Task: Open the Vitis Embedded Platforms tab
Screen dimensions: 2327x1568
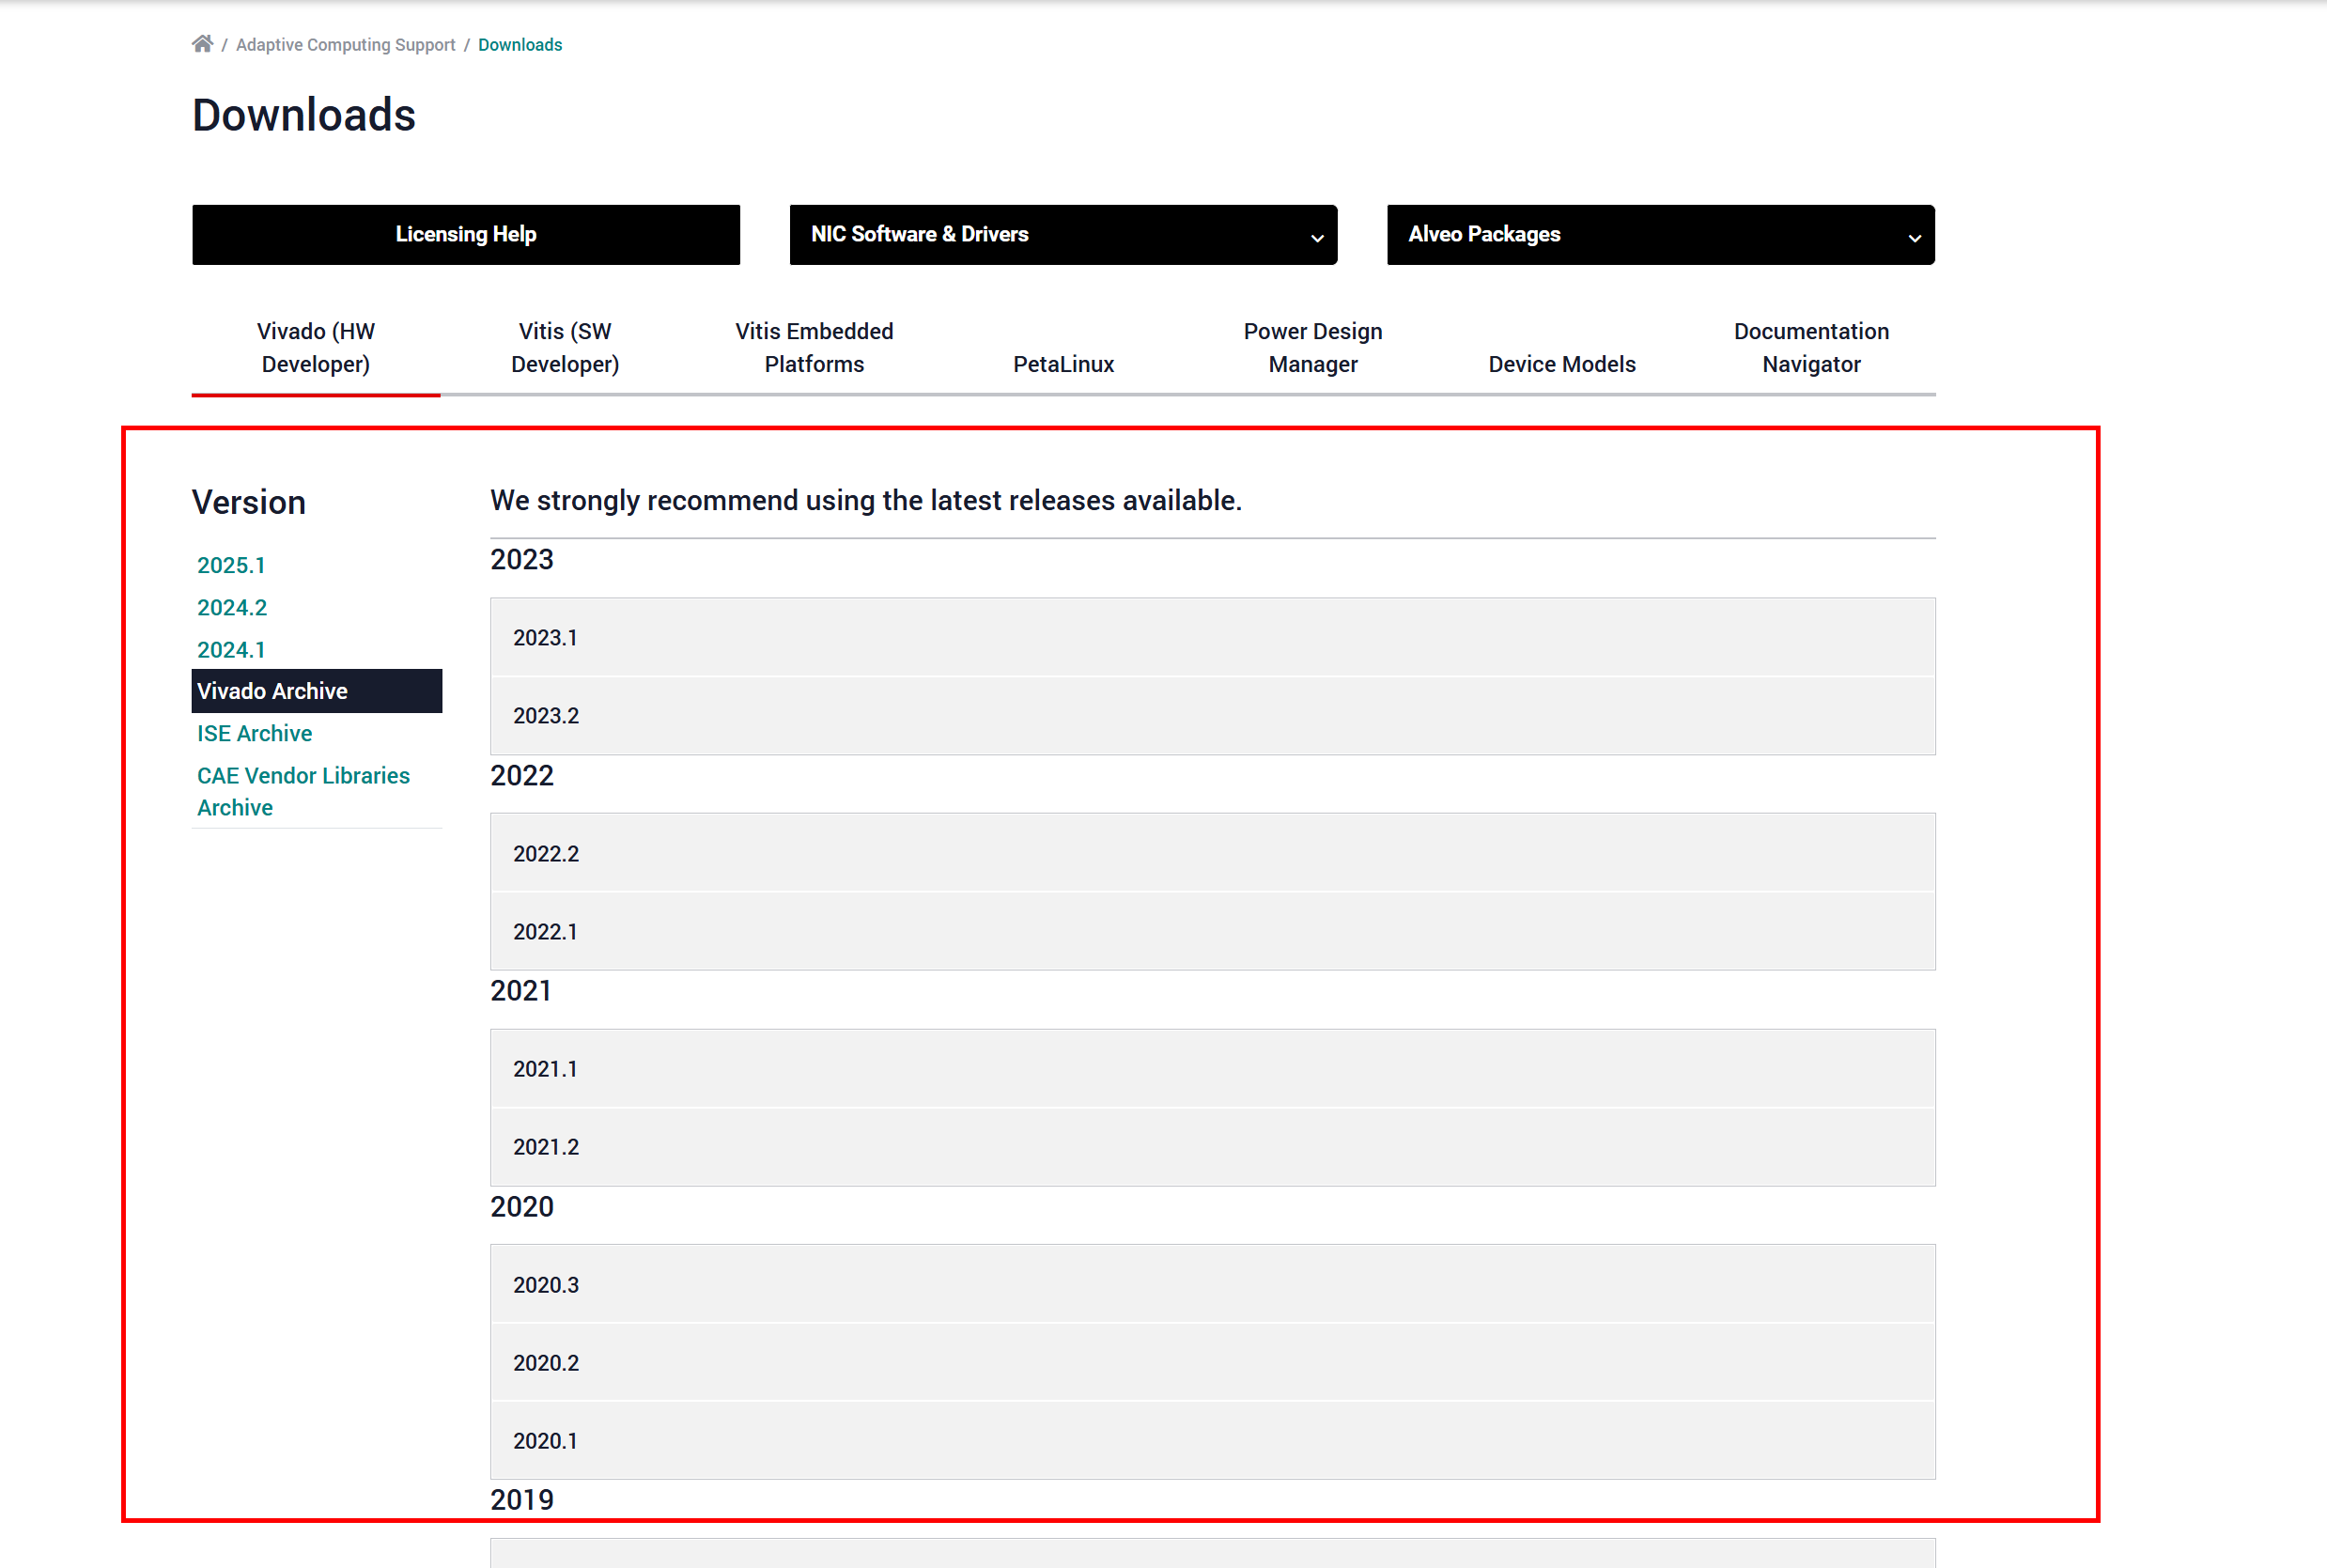Action: tap(814, 348)
